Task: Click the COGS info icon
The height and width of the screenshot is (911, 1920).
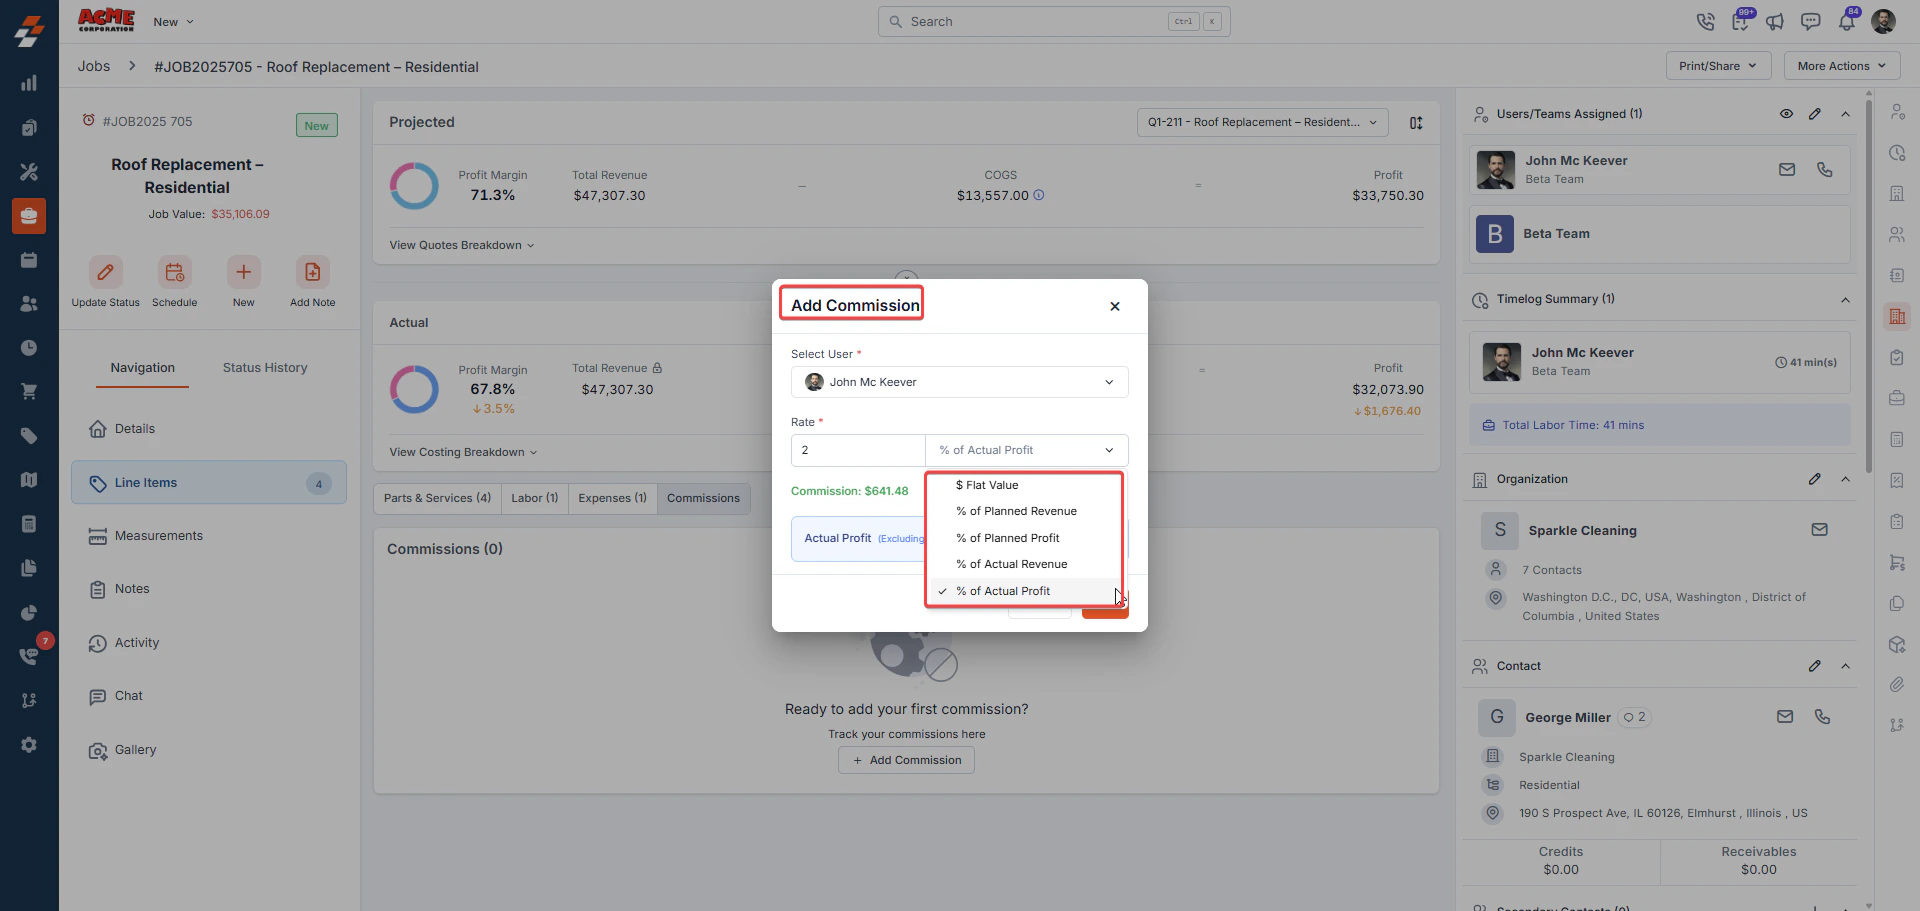Action: pyautogui.click(x=1039, y=195)
